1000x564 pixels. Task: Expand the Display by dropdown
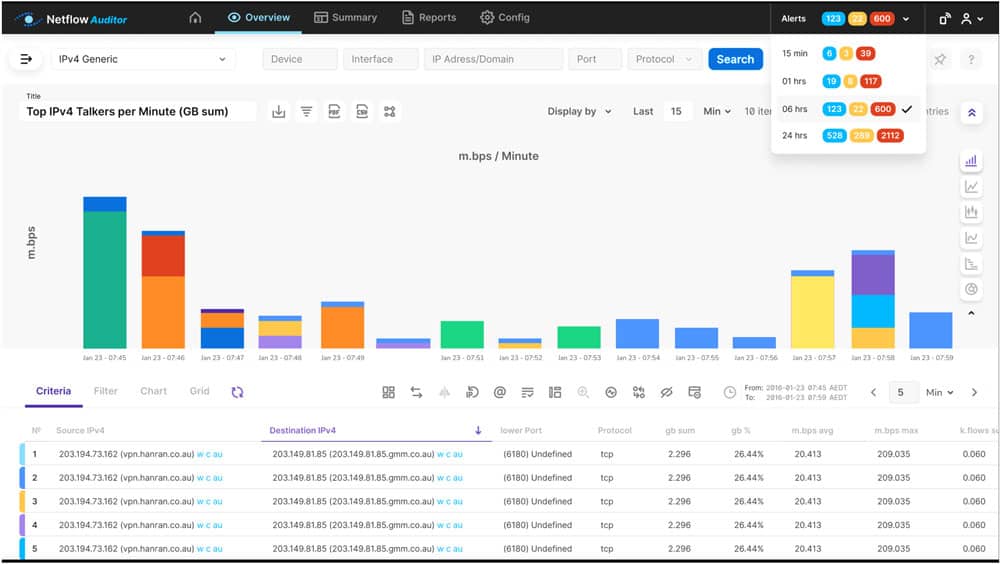pyautogui.click(x=580, y=112)
